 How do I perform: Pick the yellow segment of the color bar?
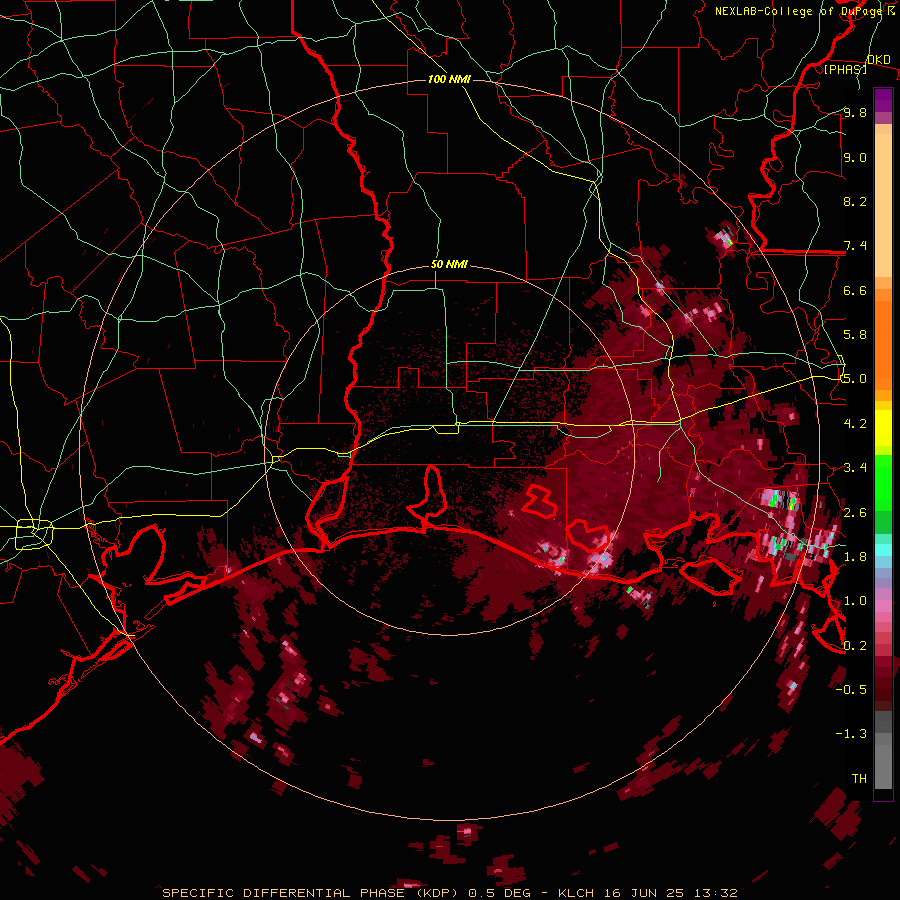tap(883, 428)
